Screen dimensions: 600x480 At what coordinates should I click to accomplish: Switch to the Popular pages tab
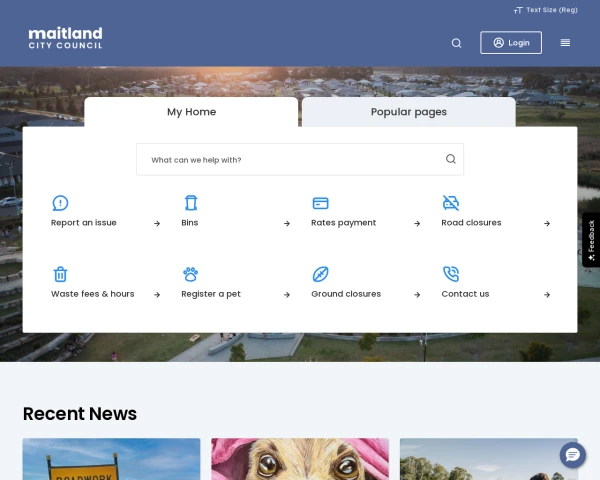409,112
